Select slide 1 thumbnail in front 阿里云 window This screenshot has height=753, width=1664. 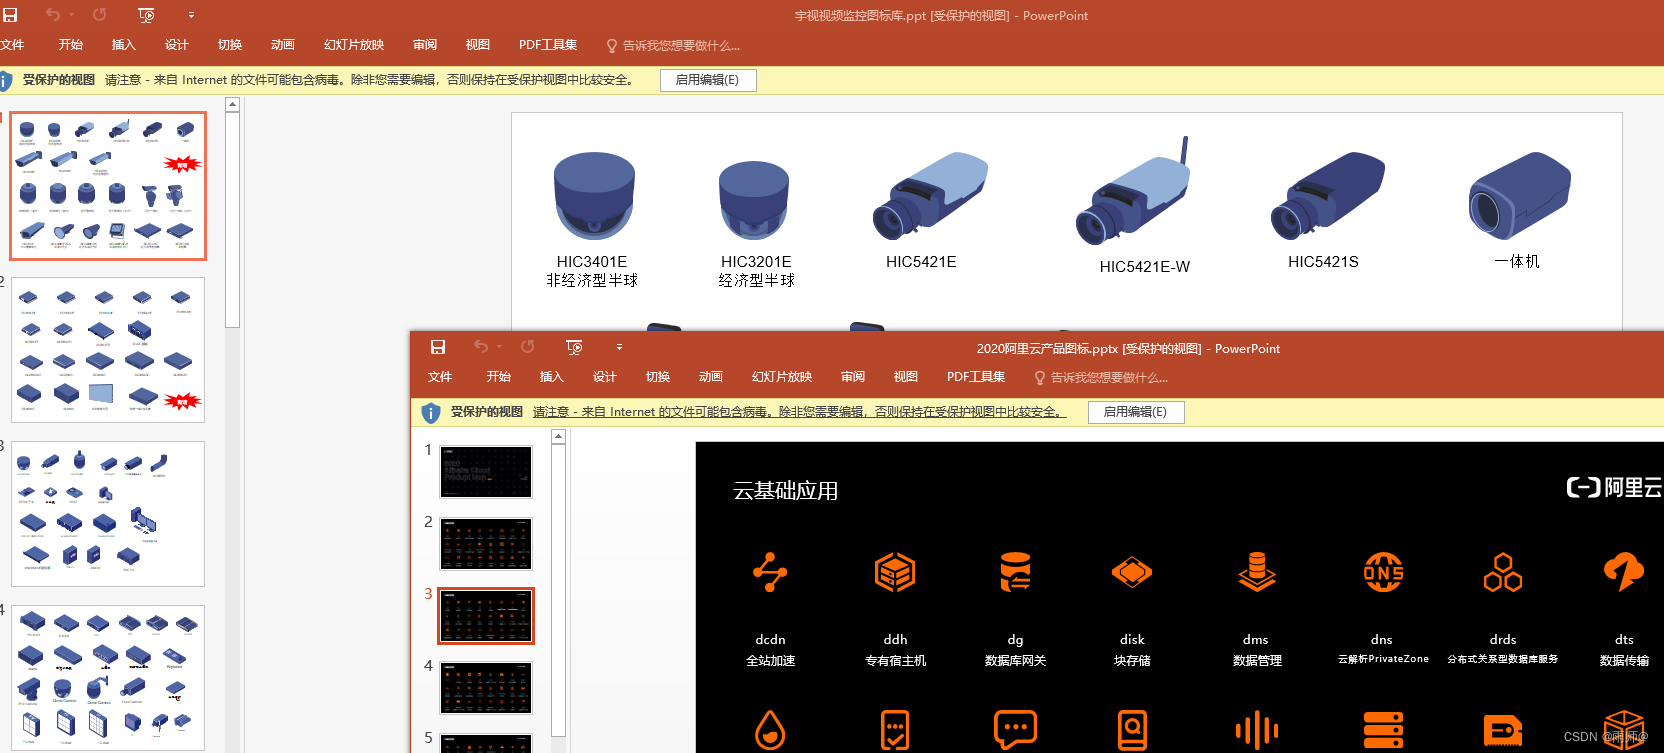click(486, 472)
